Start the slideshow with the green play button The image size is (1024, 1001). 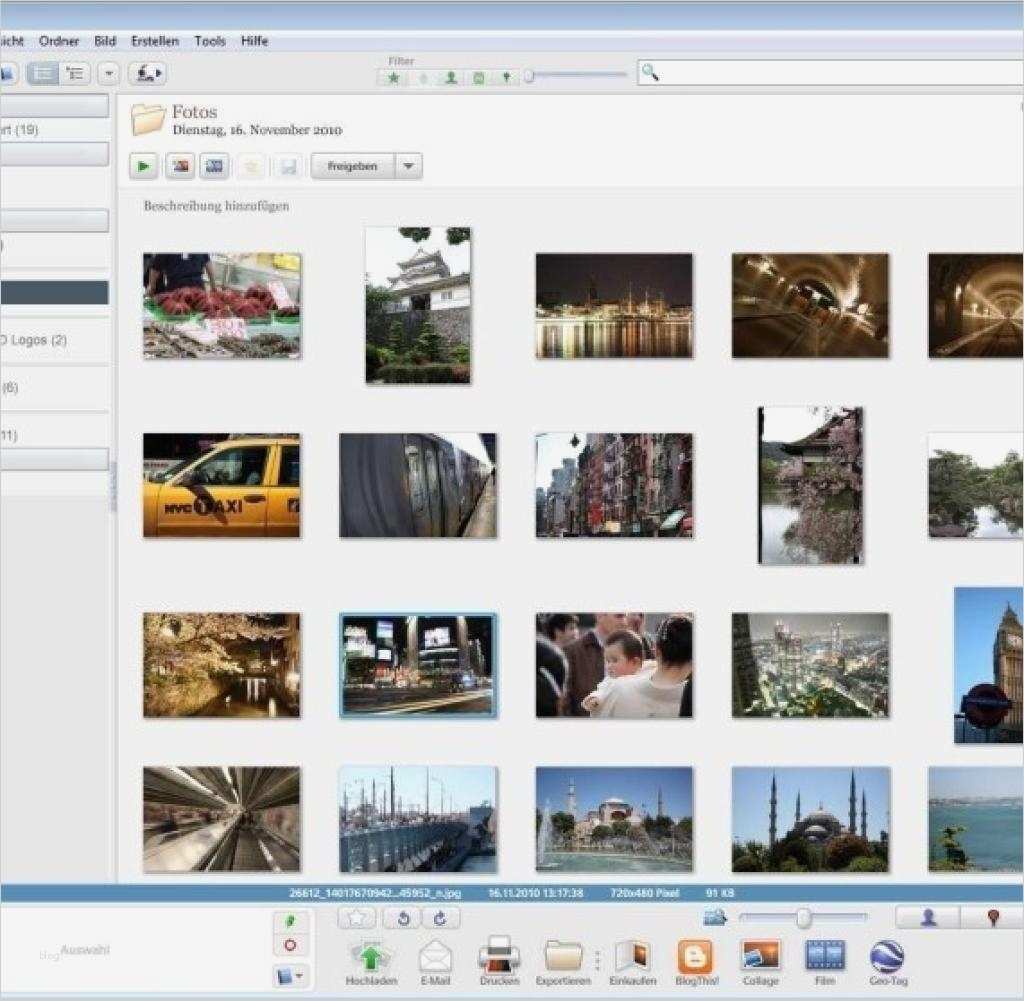coord(144,166)
